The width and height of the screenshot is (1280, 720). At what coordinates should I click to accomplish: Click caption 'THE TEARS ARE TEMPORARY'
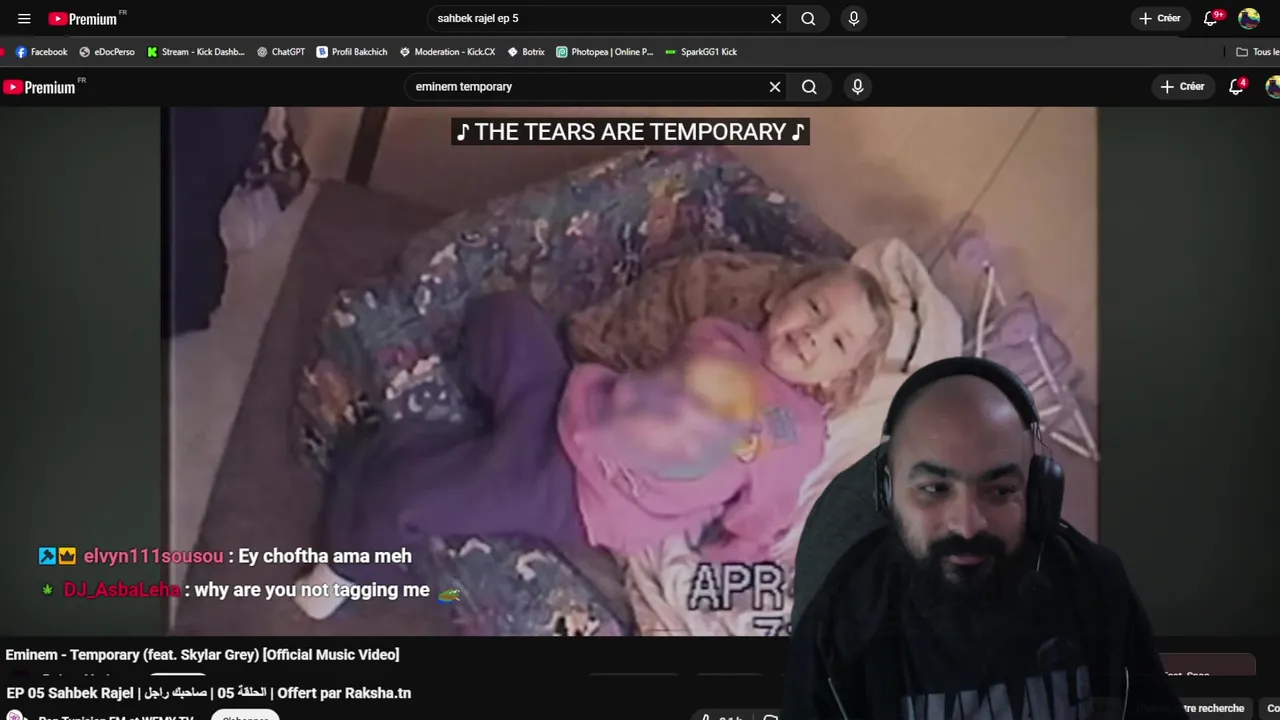pyautogui.click(x=630, y=132)
